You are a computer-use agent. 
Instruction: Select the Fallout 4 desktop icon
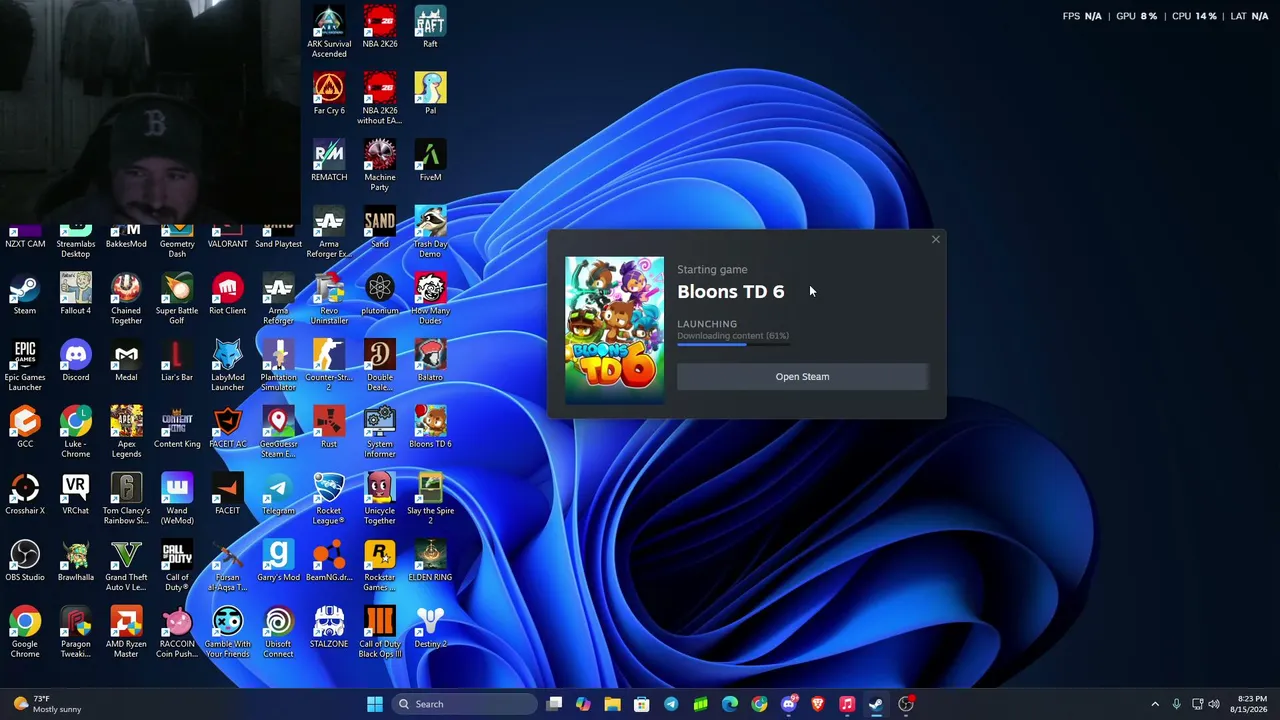pyautogui.click(x=75, y=295)
